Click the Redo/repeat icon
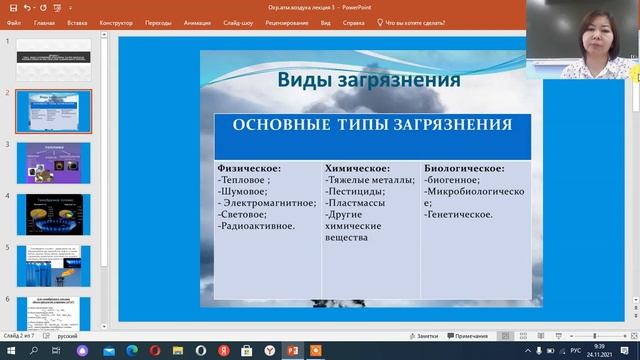The height and width of the screenshot is (360, 640). [43, 8]
